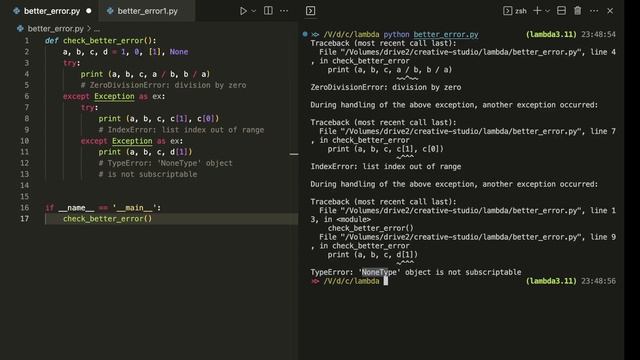This screenshot has height=360, width=640.
Task: Select line number 1 in gutter
Action: click(x=27, y=40)
